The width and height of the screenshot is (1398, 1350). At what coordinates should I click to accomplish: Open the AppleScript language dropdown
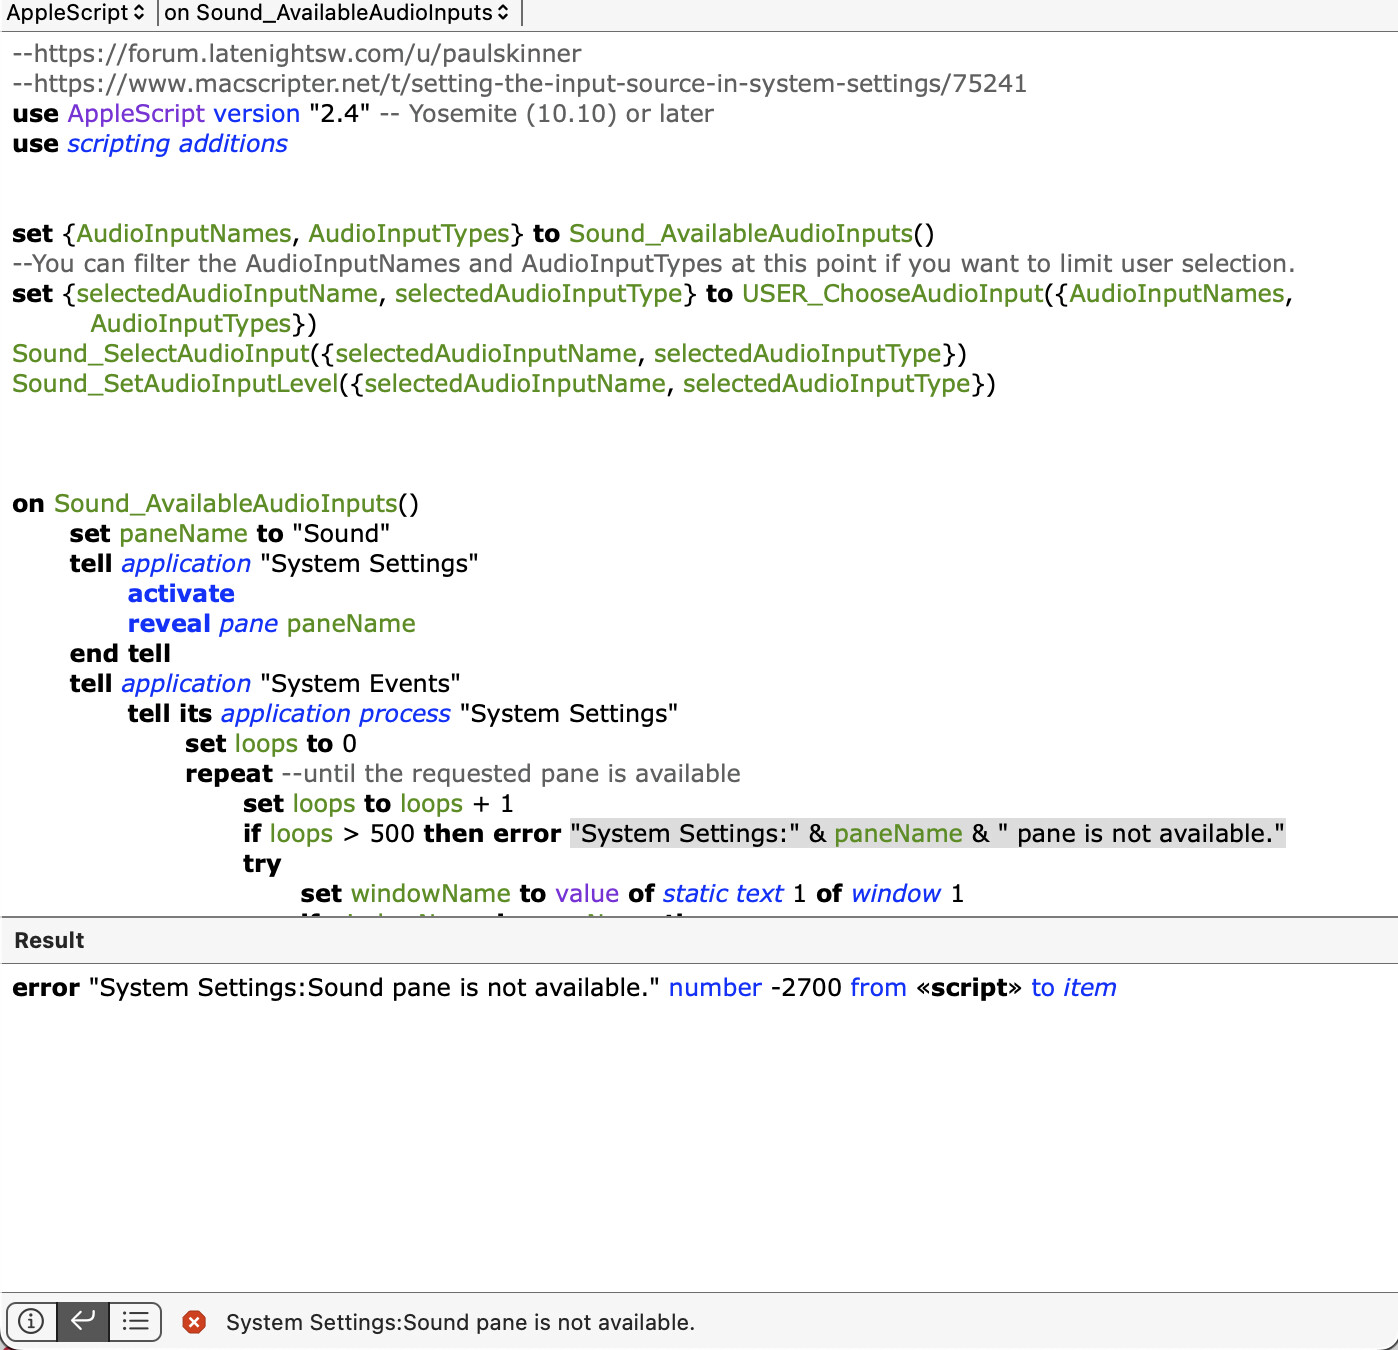click(x=76, y=13)
